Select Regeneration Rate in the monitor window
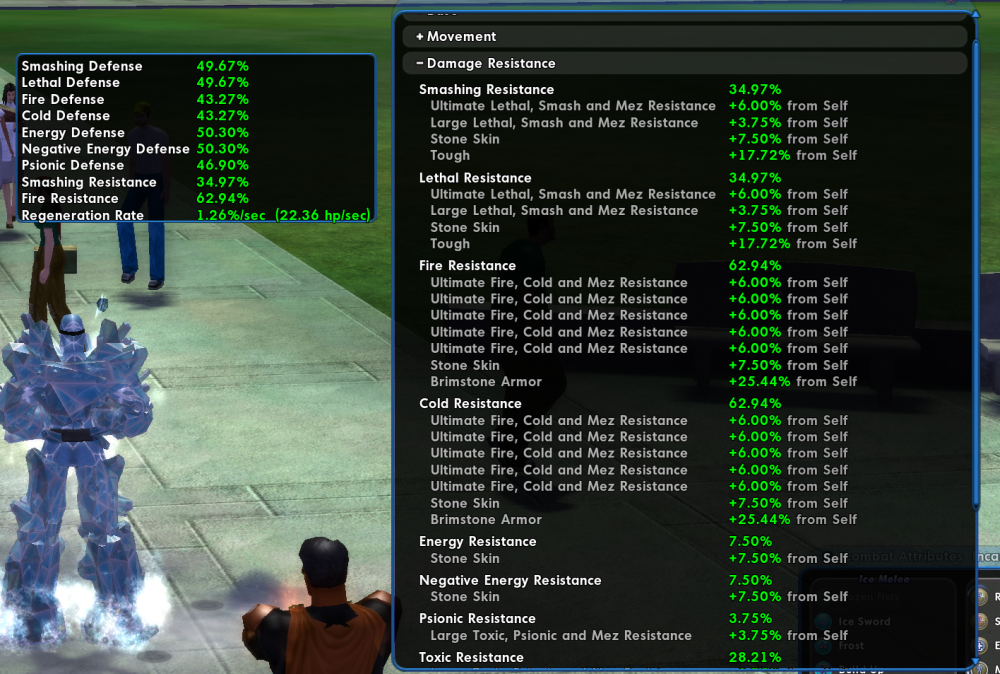The image size is (1000, 674). coord(83,215)
